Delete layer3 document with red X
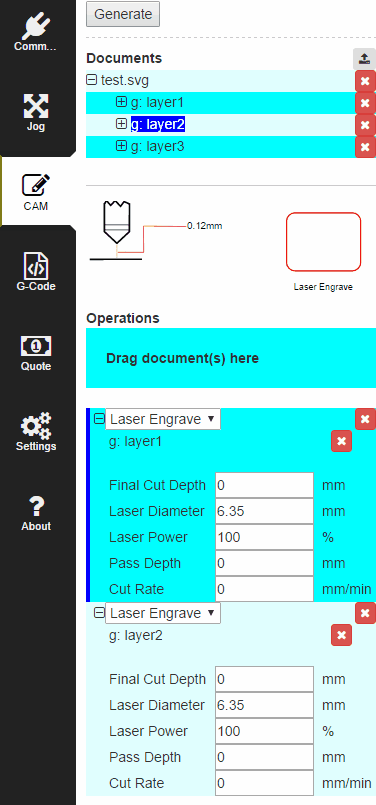 point(365,147)
